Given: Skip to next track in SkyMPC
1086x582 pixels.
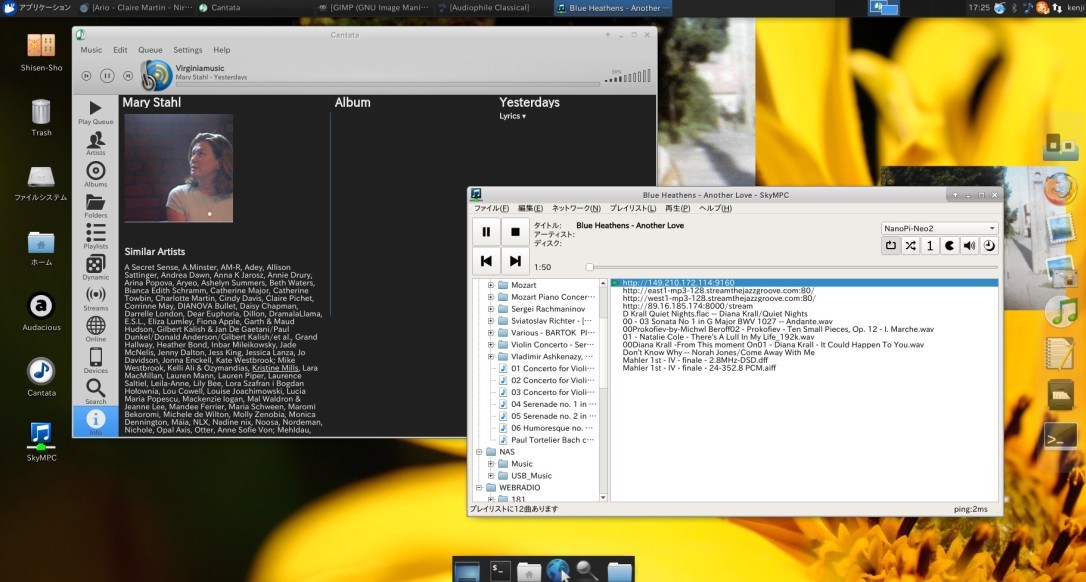Looking at the screenshot, I should click(x=515, y=261).
